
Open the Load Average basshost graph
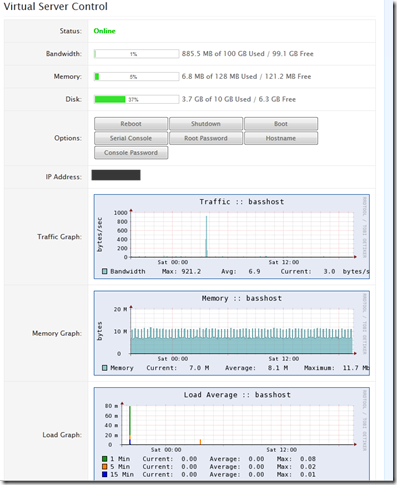point(232,433)
